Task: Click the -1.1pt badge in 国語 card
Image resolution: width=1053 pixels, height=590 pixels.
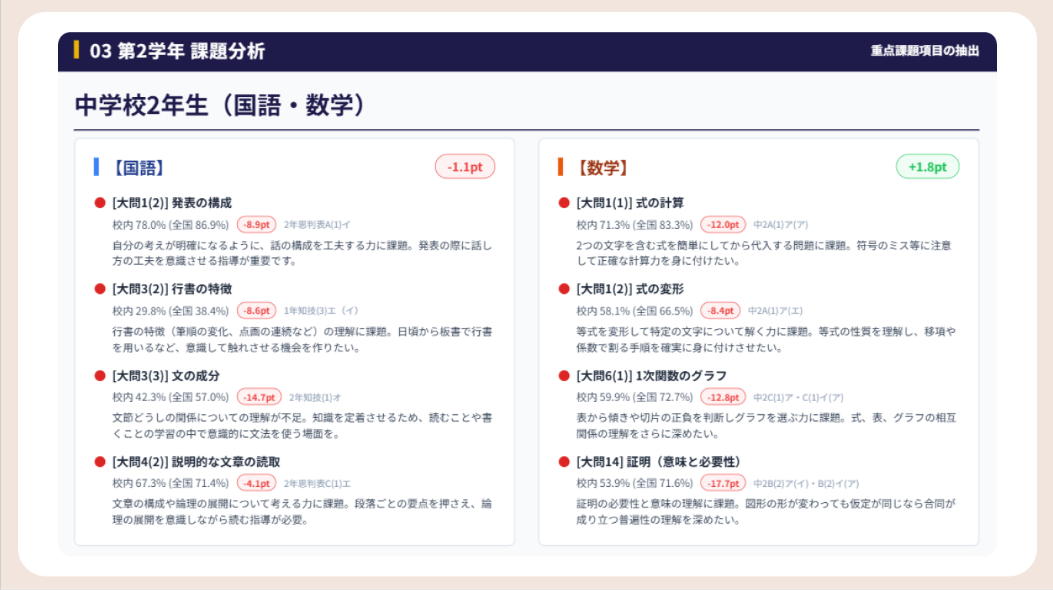Action: [465, 167]
